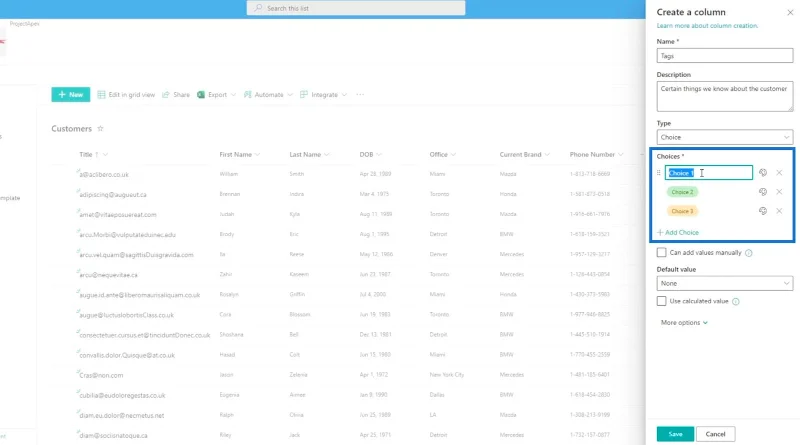Open the Type dropdown showing Choice
The height and width of the screenshot is (445, 800).
(x=724, y=137)
